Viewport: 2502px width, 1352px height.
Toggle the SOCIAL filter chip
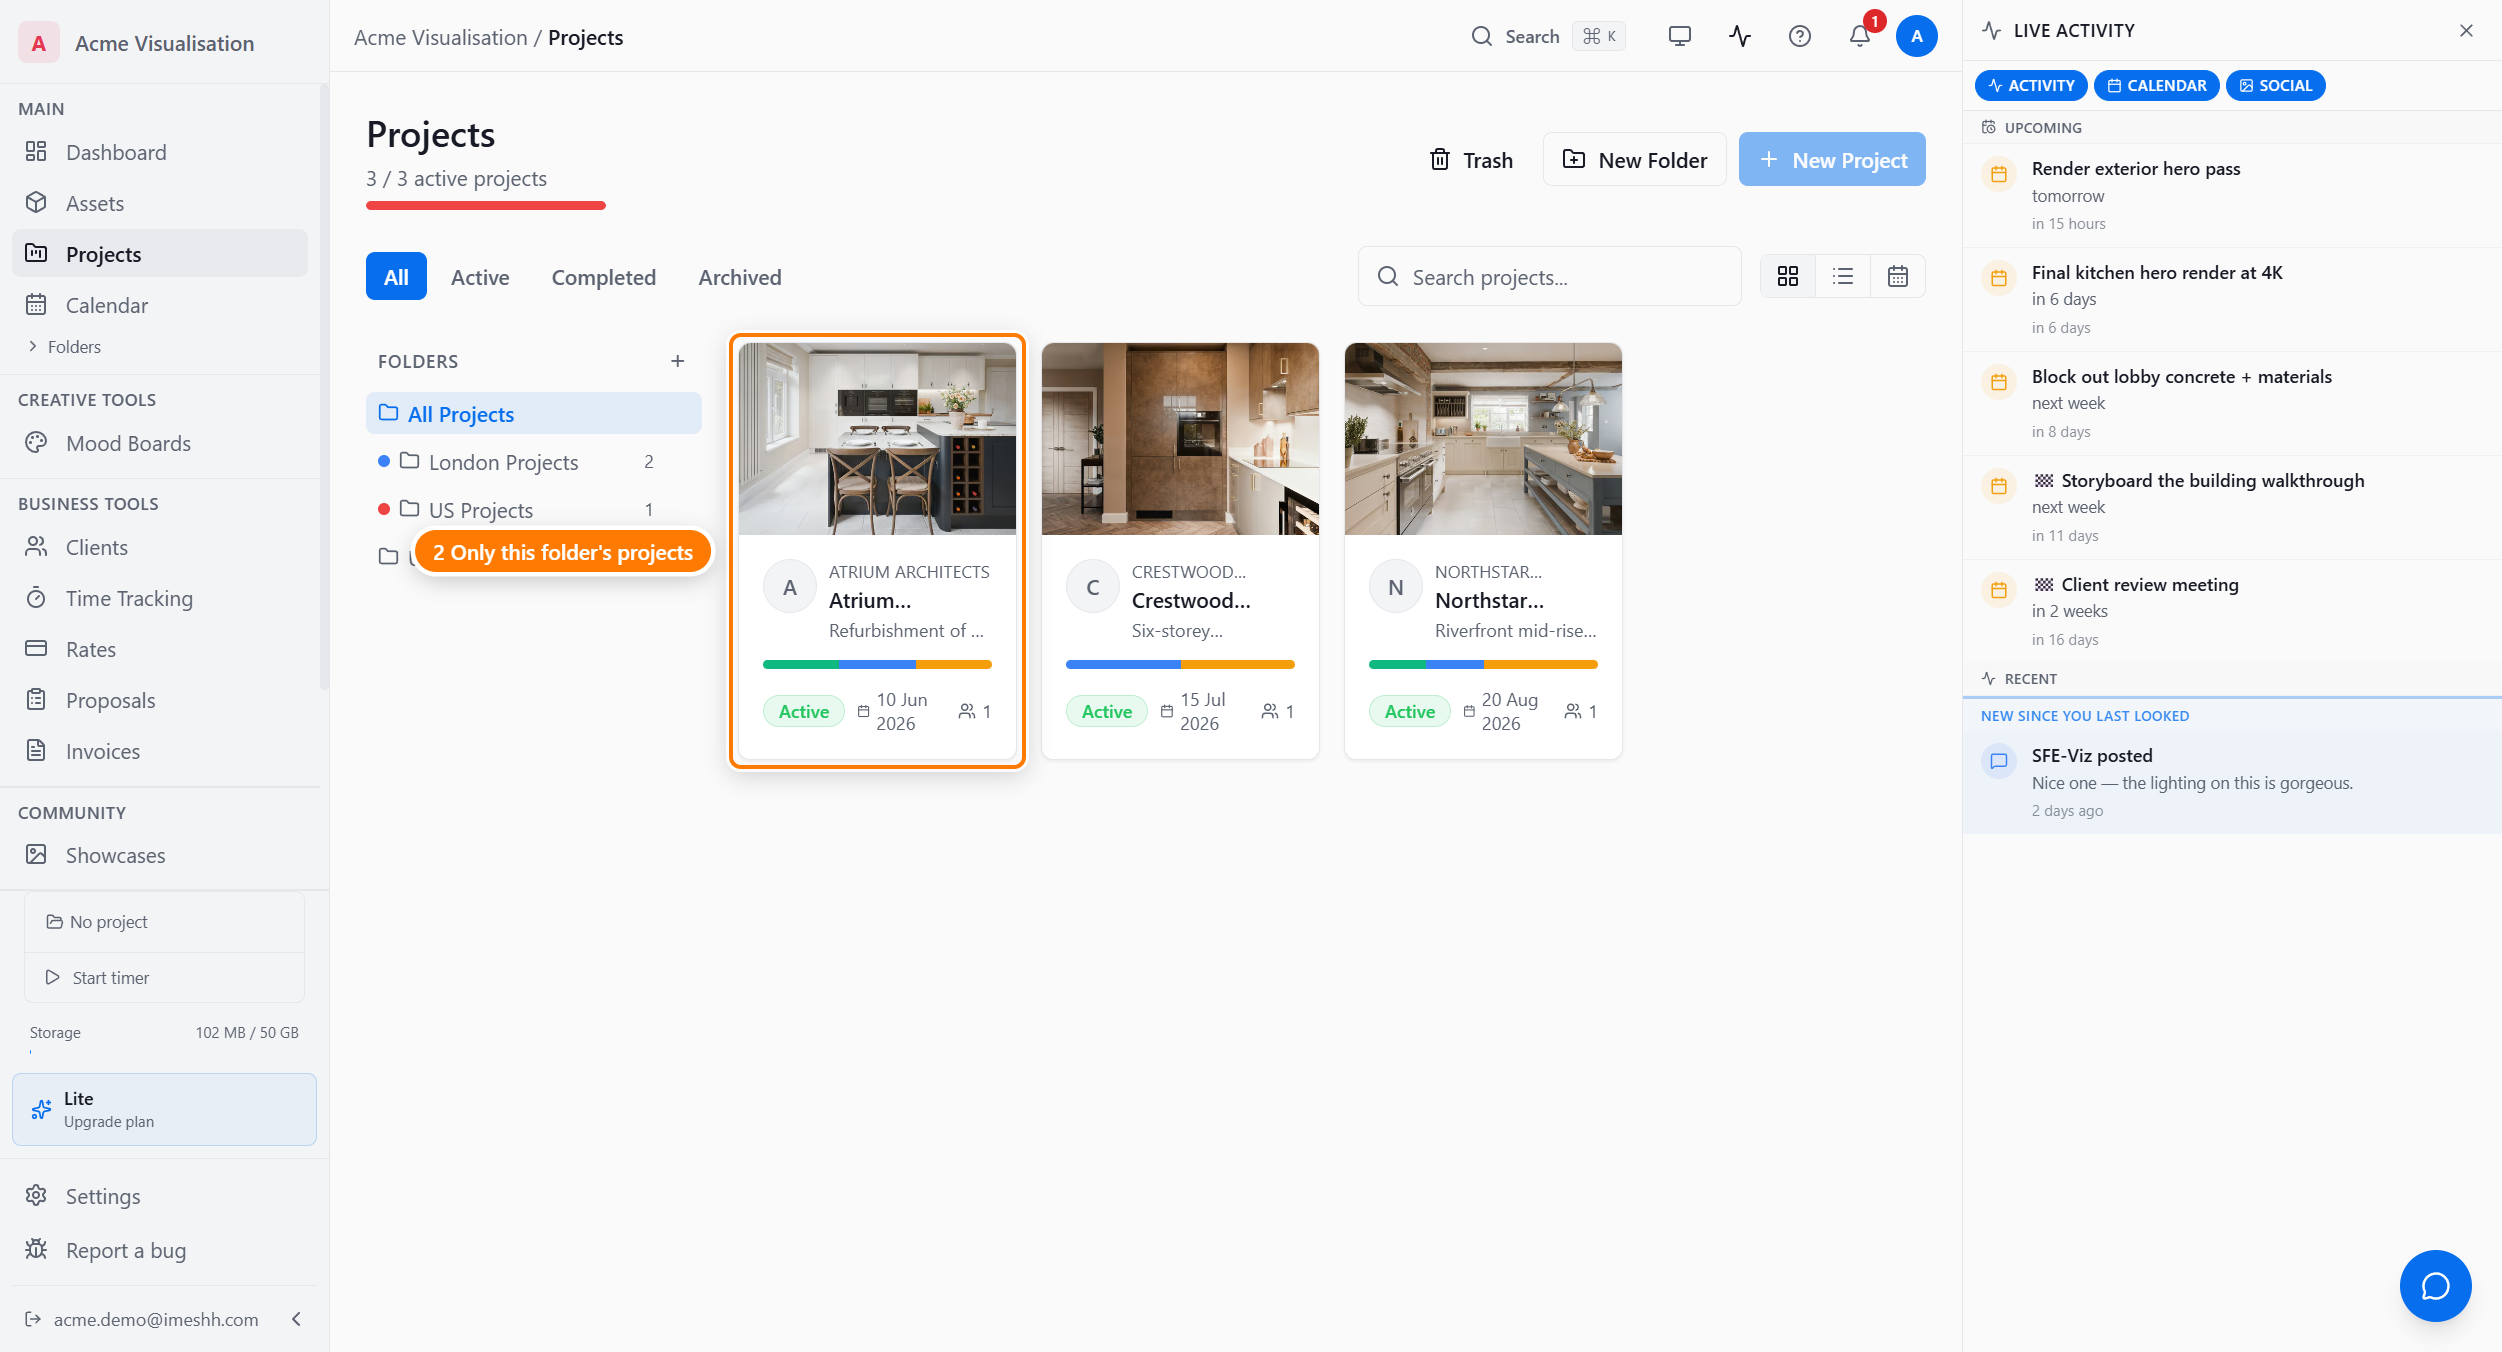2275,86
